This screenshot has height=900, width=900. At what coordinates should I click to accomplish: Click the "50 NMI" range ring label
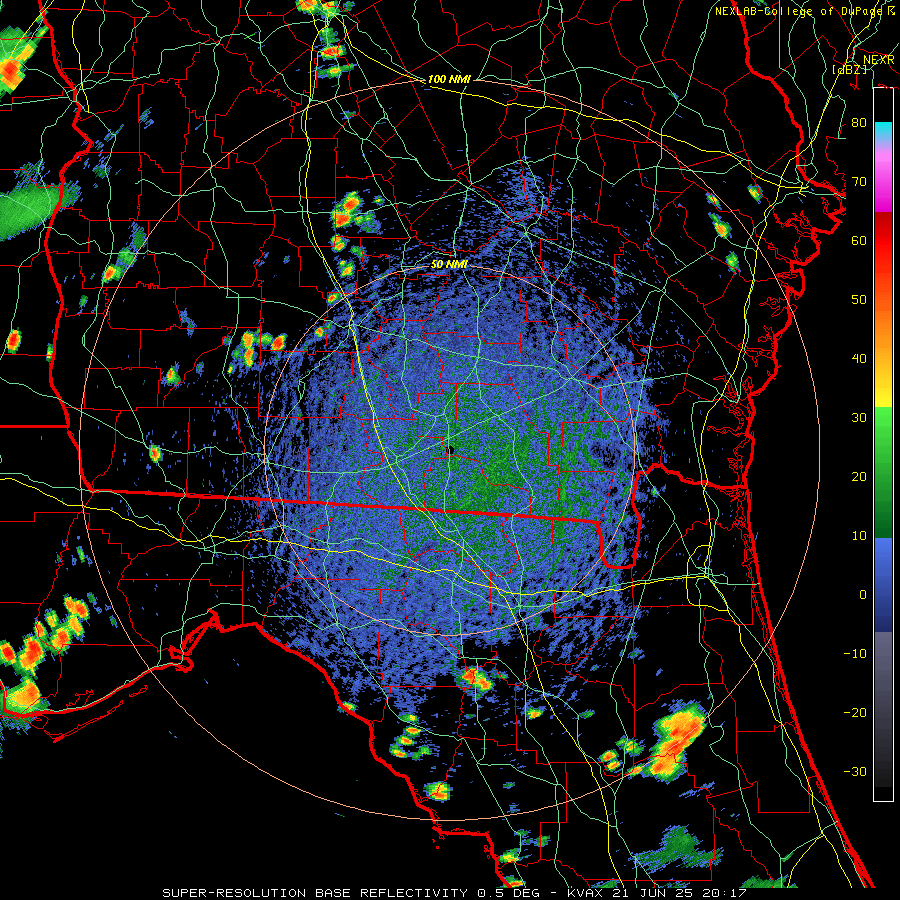(449, 265)
